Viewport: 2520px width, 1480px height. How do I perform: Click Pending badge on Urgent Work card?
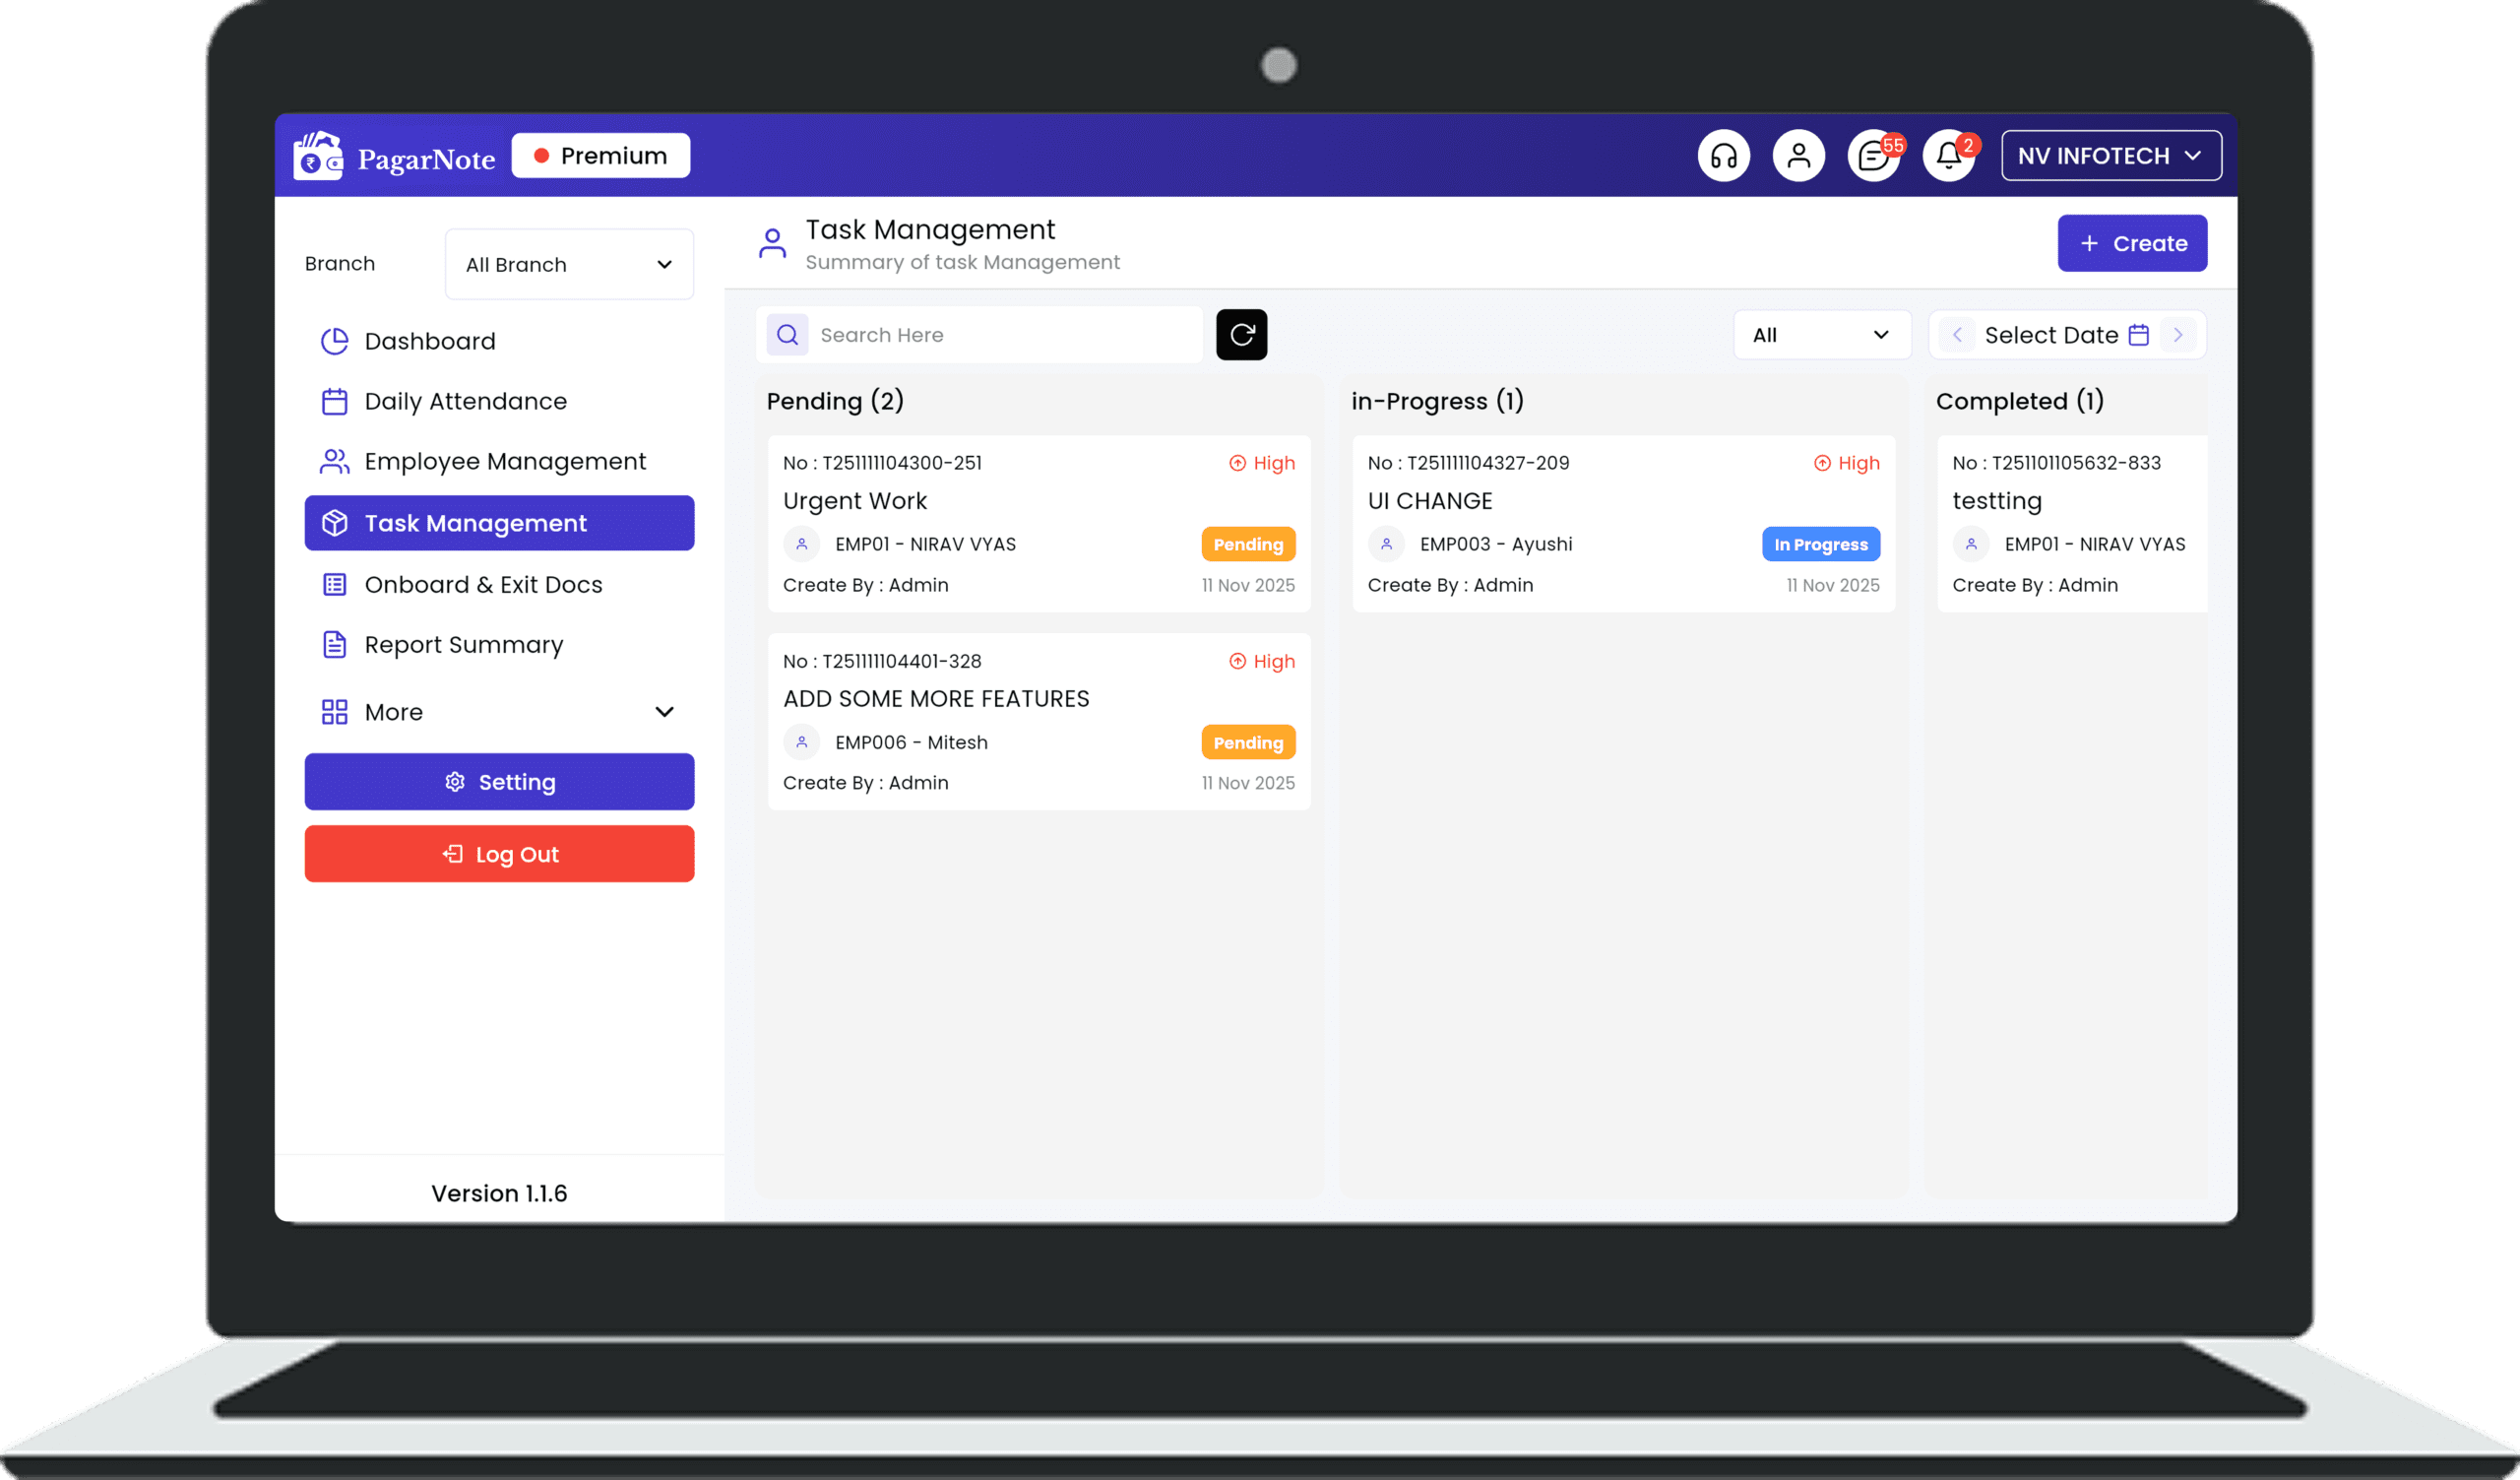click(1248, 544)
